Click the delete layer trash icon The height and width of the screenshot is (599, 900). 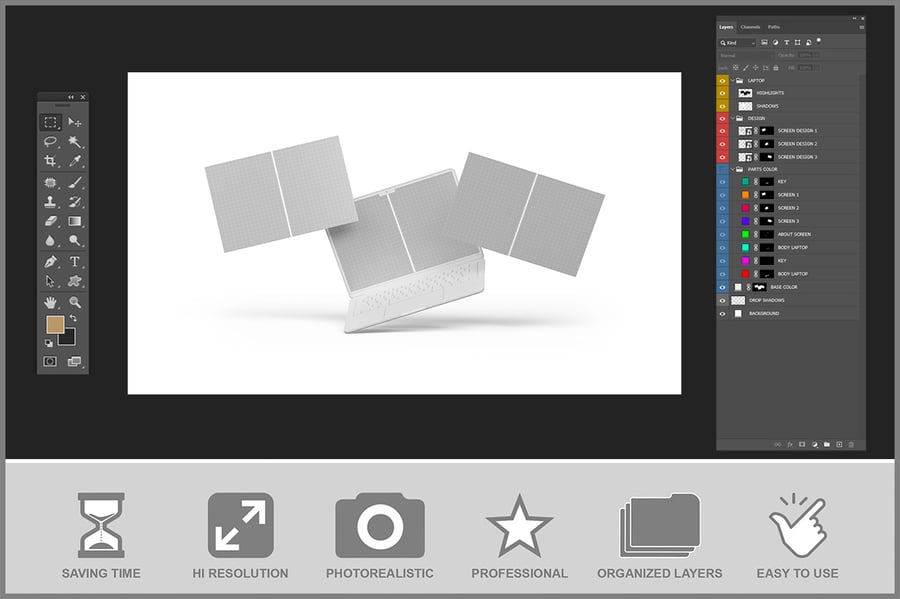point(851,444)
